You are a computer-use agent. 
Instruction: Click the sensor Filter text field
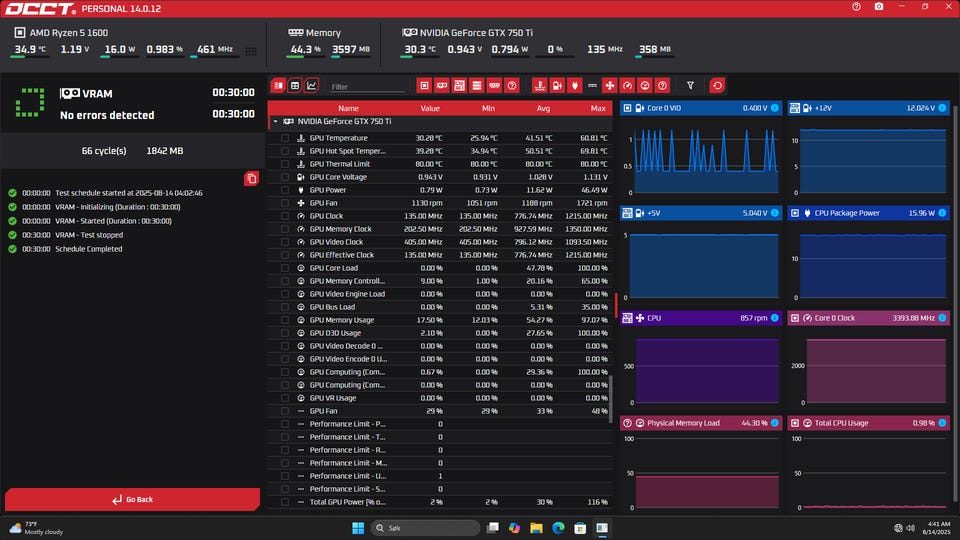click(x=365, y=87)
